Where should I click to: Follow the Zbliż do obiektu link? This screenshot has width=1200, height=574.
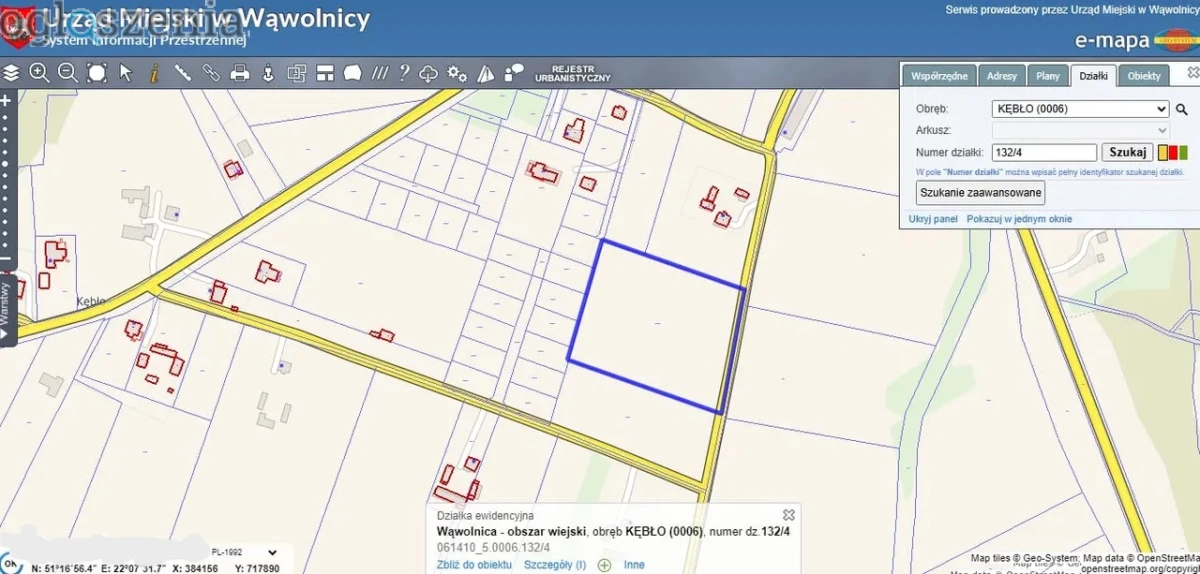475,565
